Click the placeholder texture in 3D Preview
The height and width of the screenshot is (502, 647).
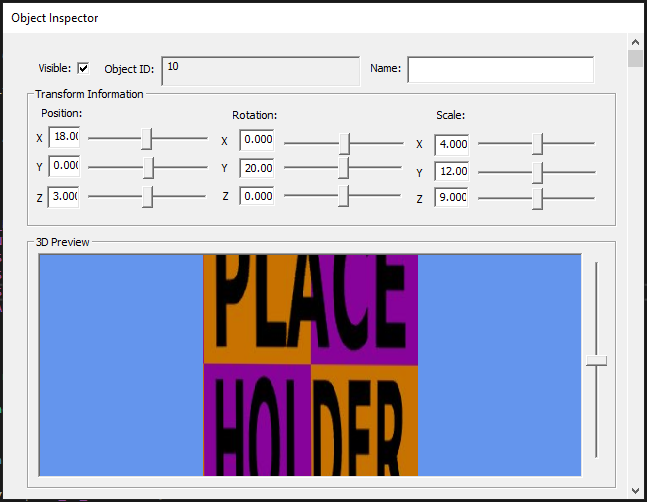coord(310,365)
